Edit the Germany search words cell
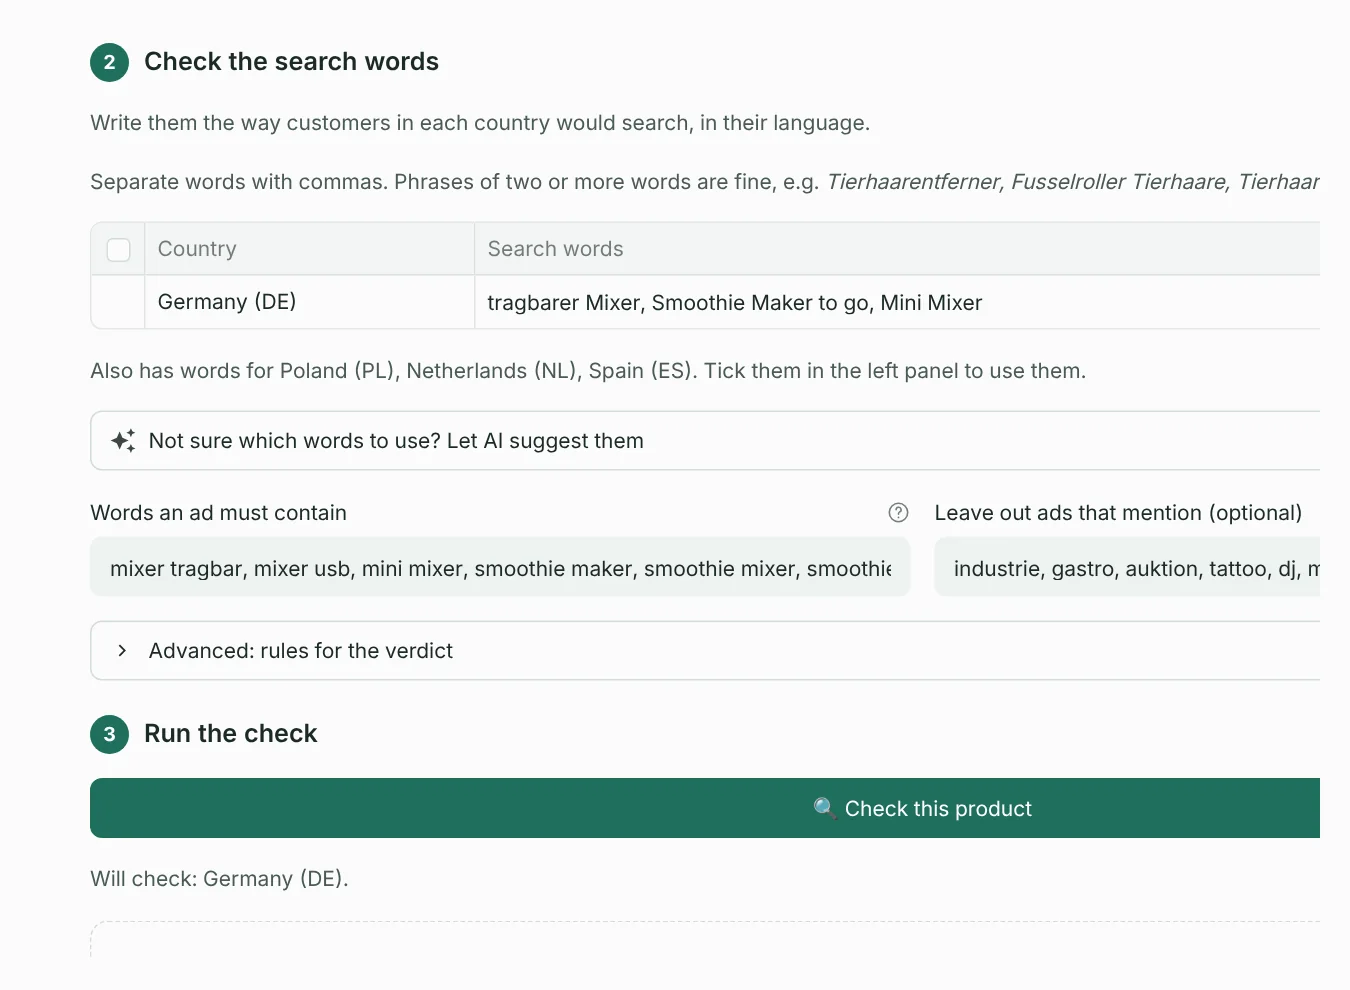 pyautogui.click(x=897, y=303)
